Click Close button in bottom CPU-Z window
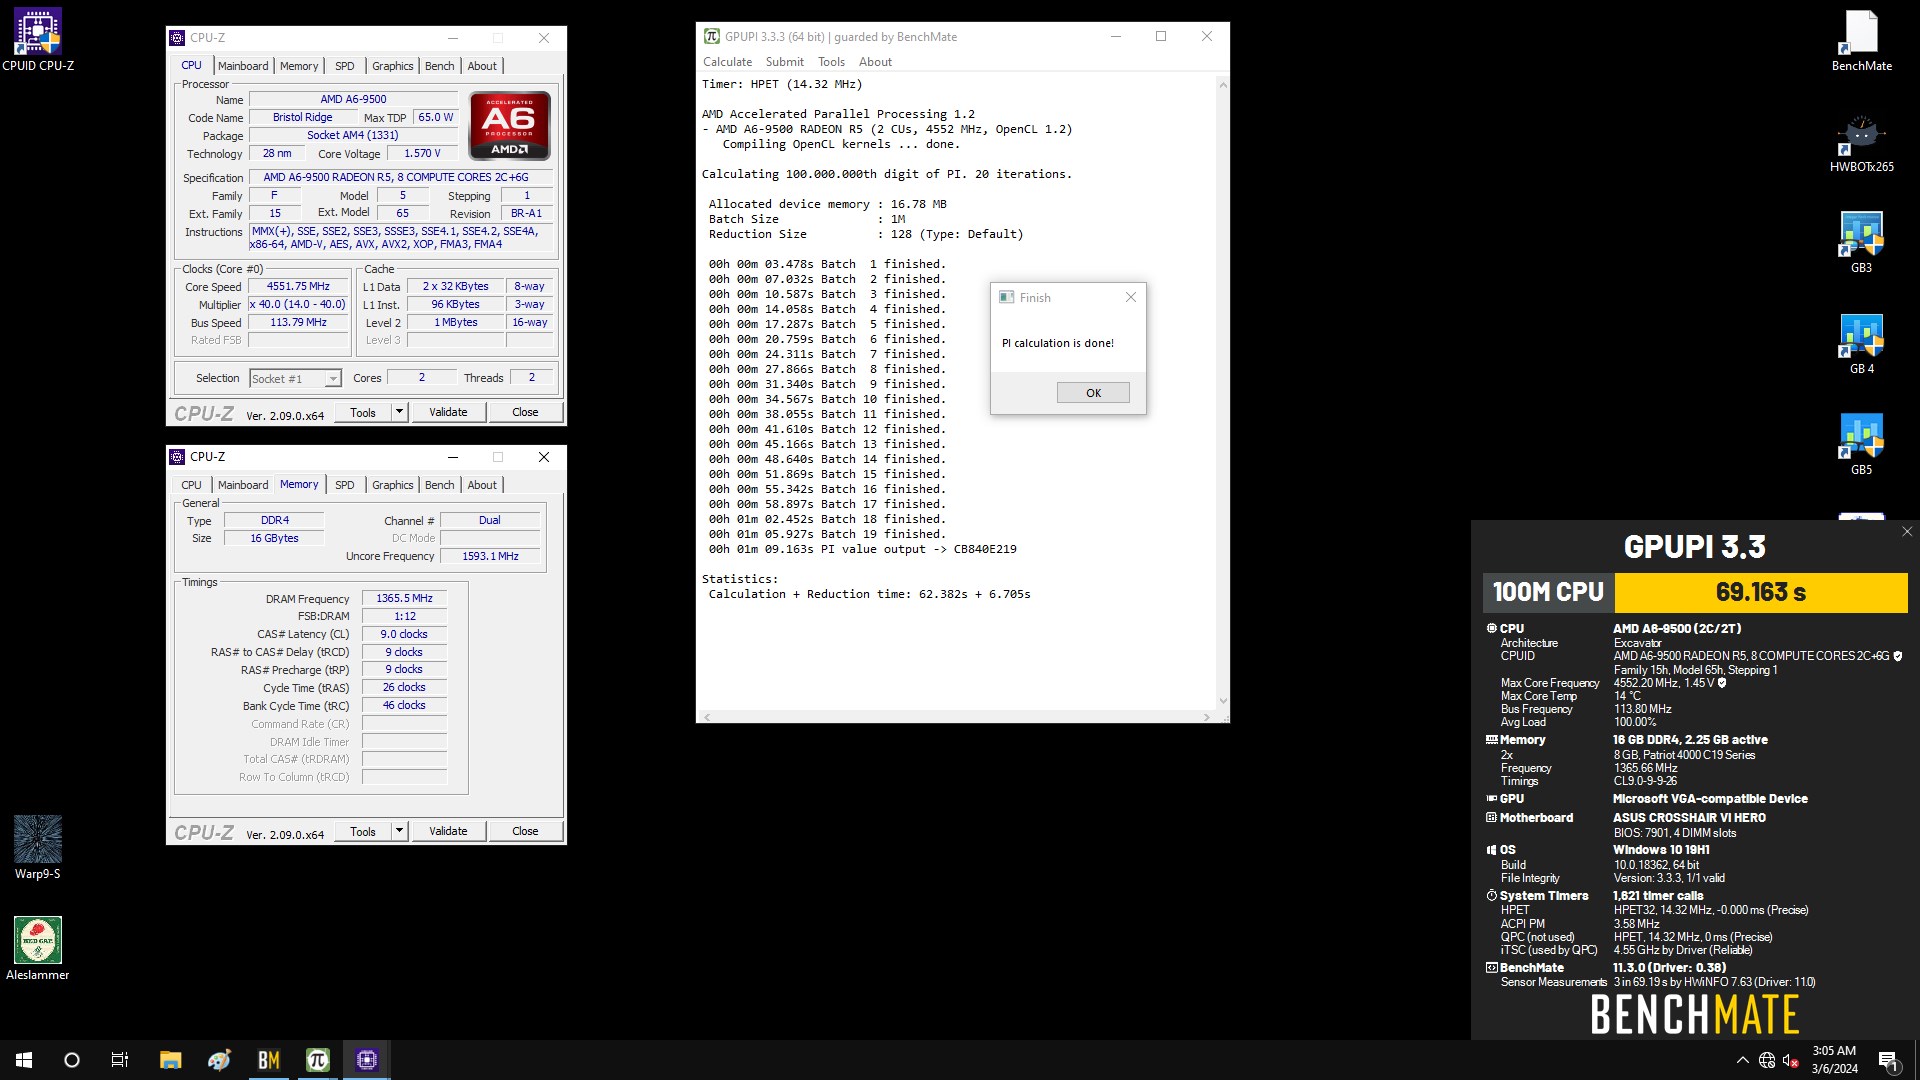This screenshot has width=1920, height=1080. (x=525, y=831)
